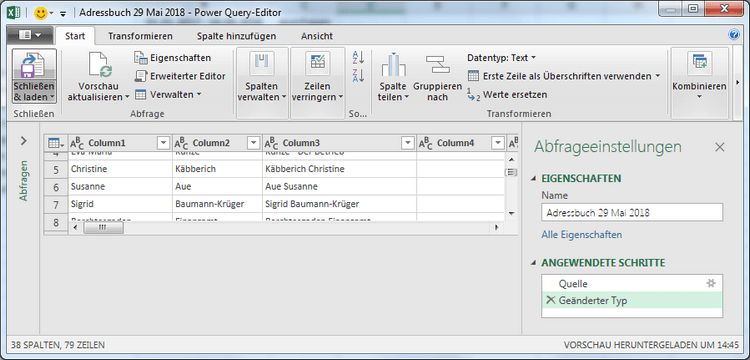The height and width of the screenshot is (360, 750).
Task: Open Column3 filter dropdown
Action: pyautogui.click(x=408, y=143)
